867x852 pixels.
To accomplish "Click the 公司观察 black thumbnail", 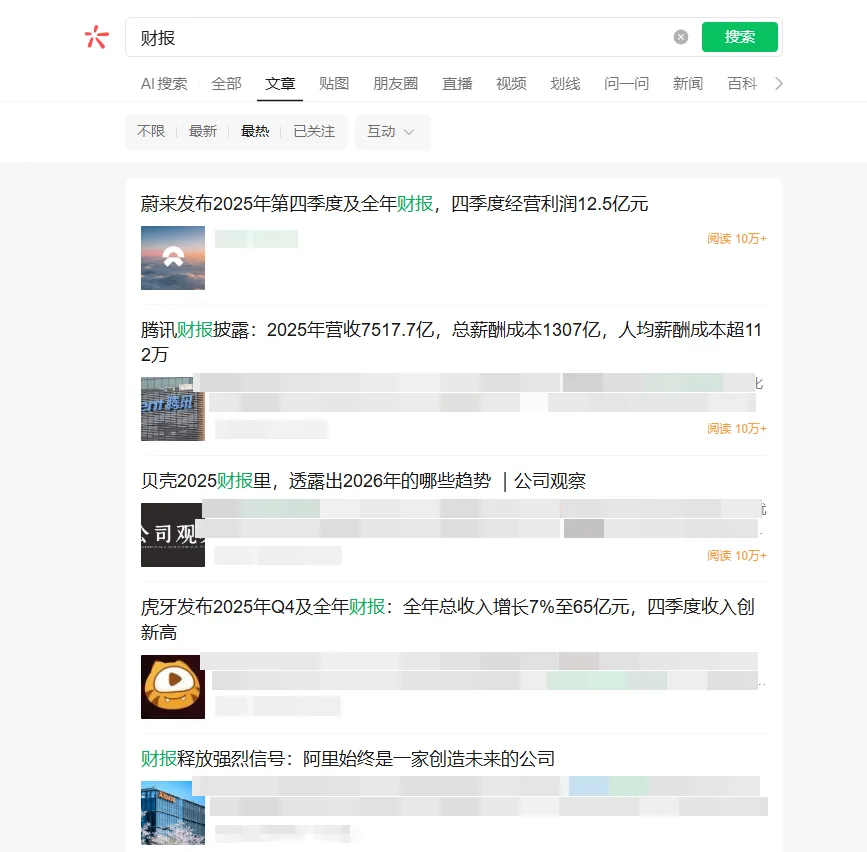I will (x=173, y=535).
